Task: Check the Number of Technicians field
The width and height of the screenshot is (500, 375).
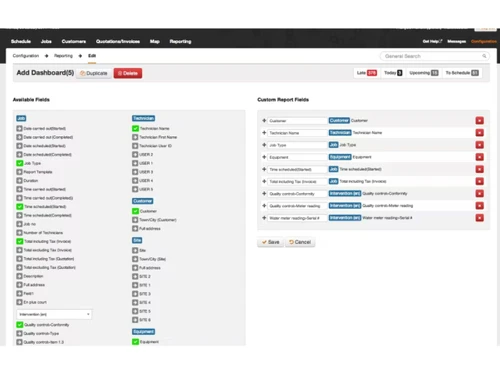Action: click(19, 233)
